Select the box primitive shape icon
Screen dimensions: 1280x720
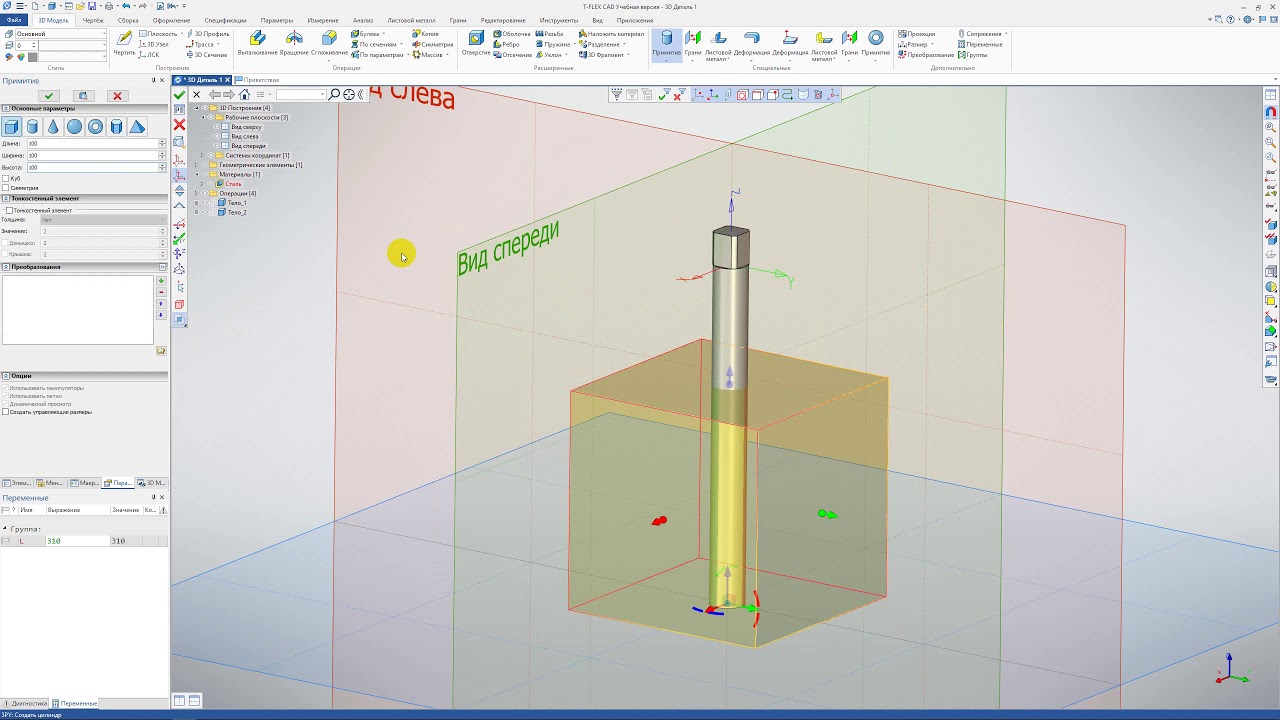coord(11,127)
